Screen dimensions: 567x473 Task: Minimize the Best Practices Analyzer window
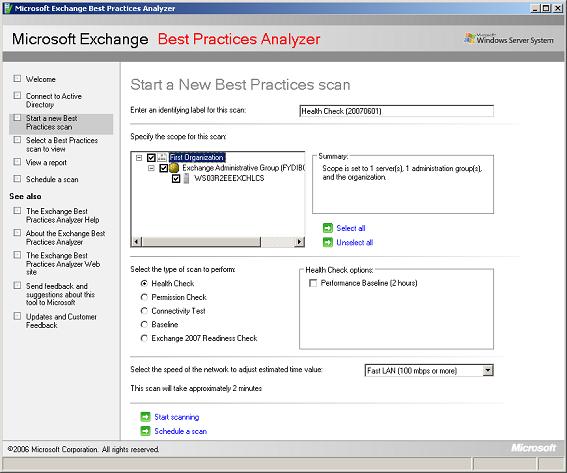(x=536, y=8)
